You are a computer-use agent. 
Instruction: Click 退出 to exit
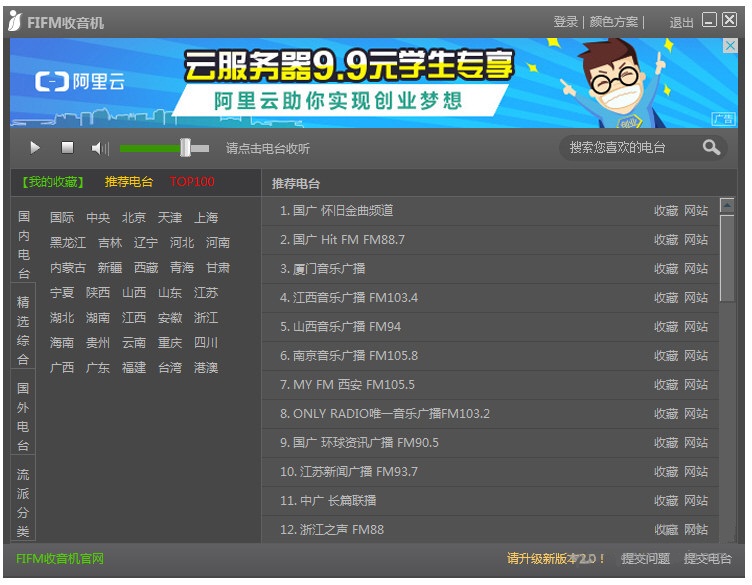682,22
